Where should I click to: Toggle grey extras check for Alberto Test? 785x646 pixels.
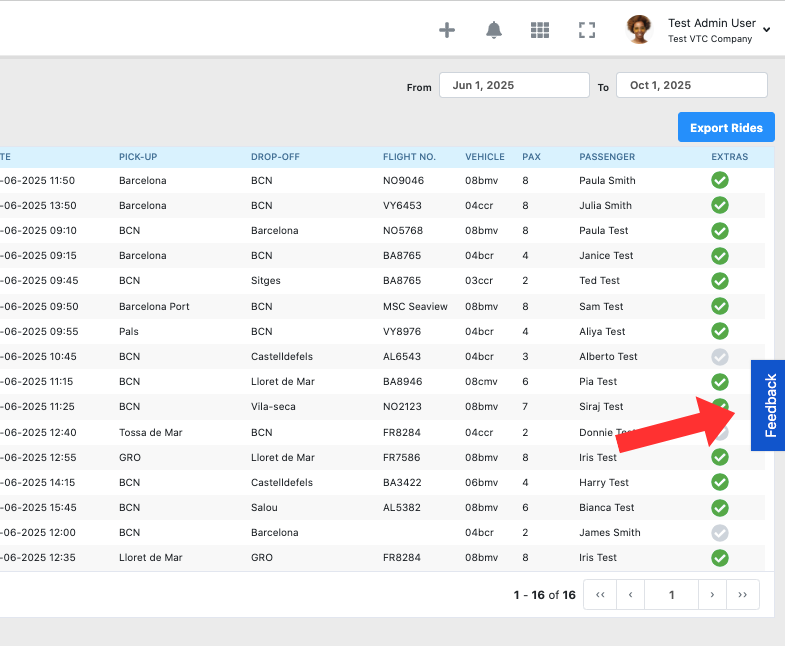pos(719,357)
